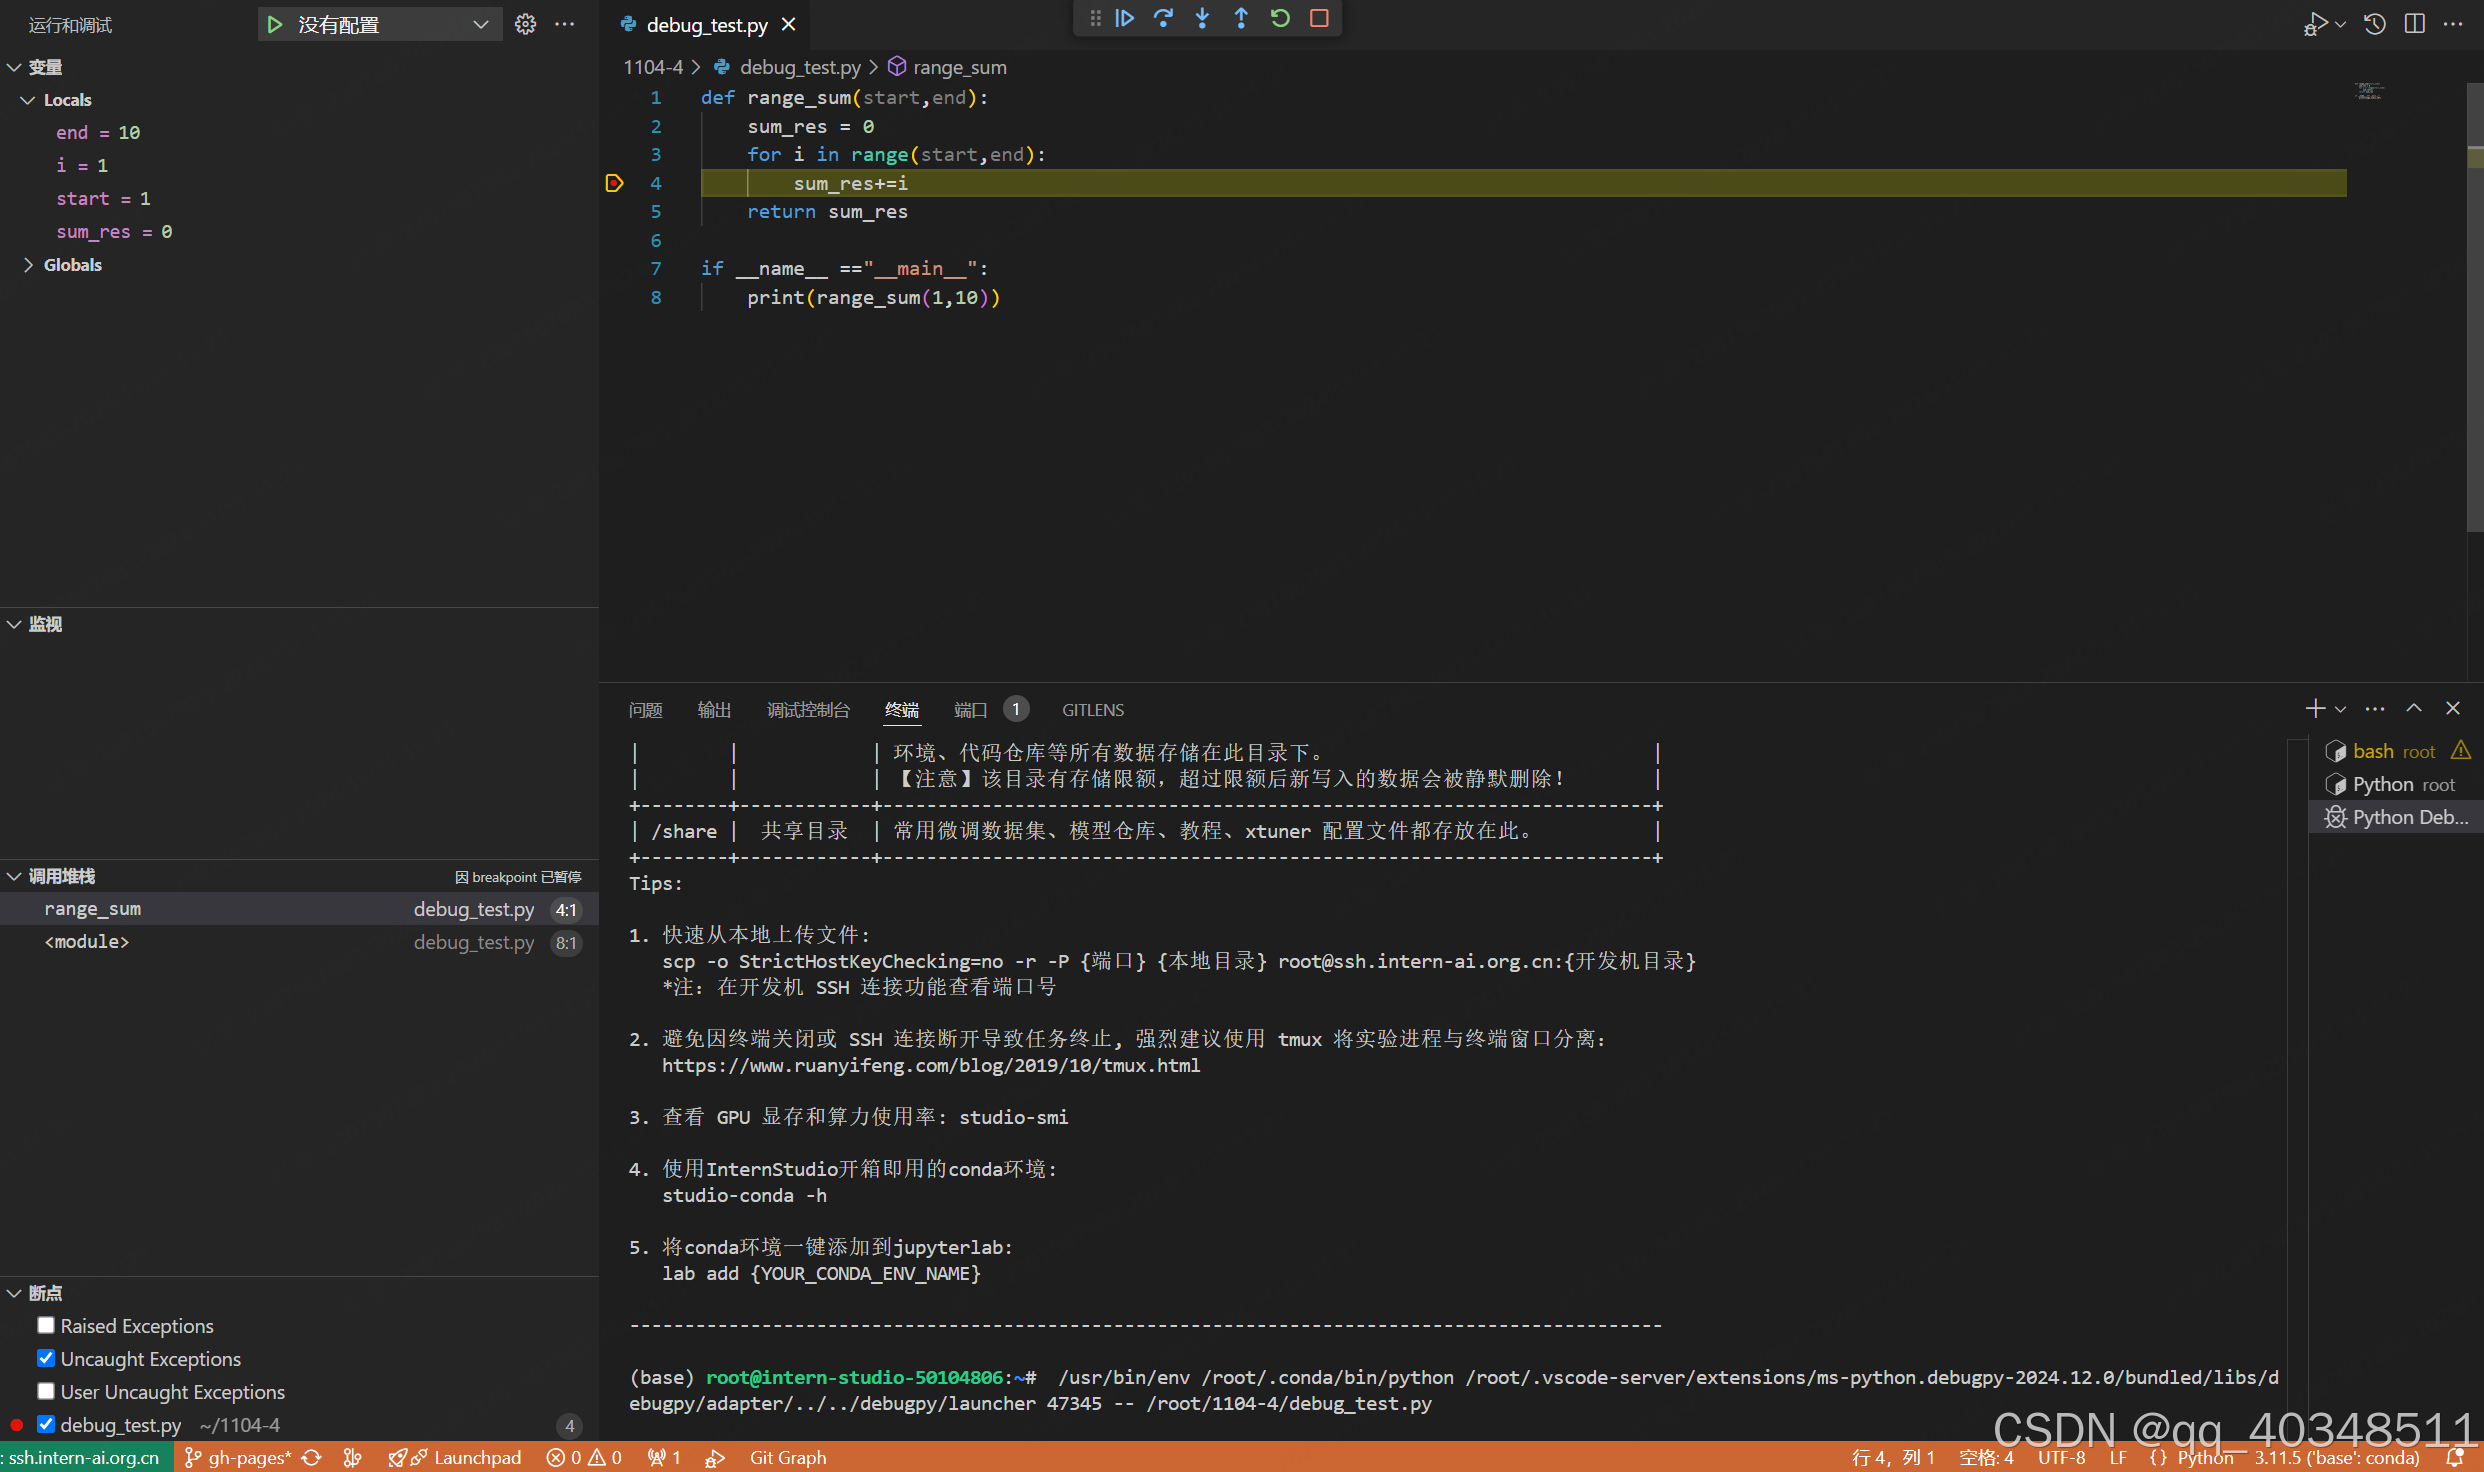Open launch.json via the gear icon
Viewport: 2484px width, 1472px height.
525,24
